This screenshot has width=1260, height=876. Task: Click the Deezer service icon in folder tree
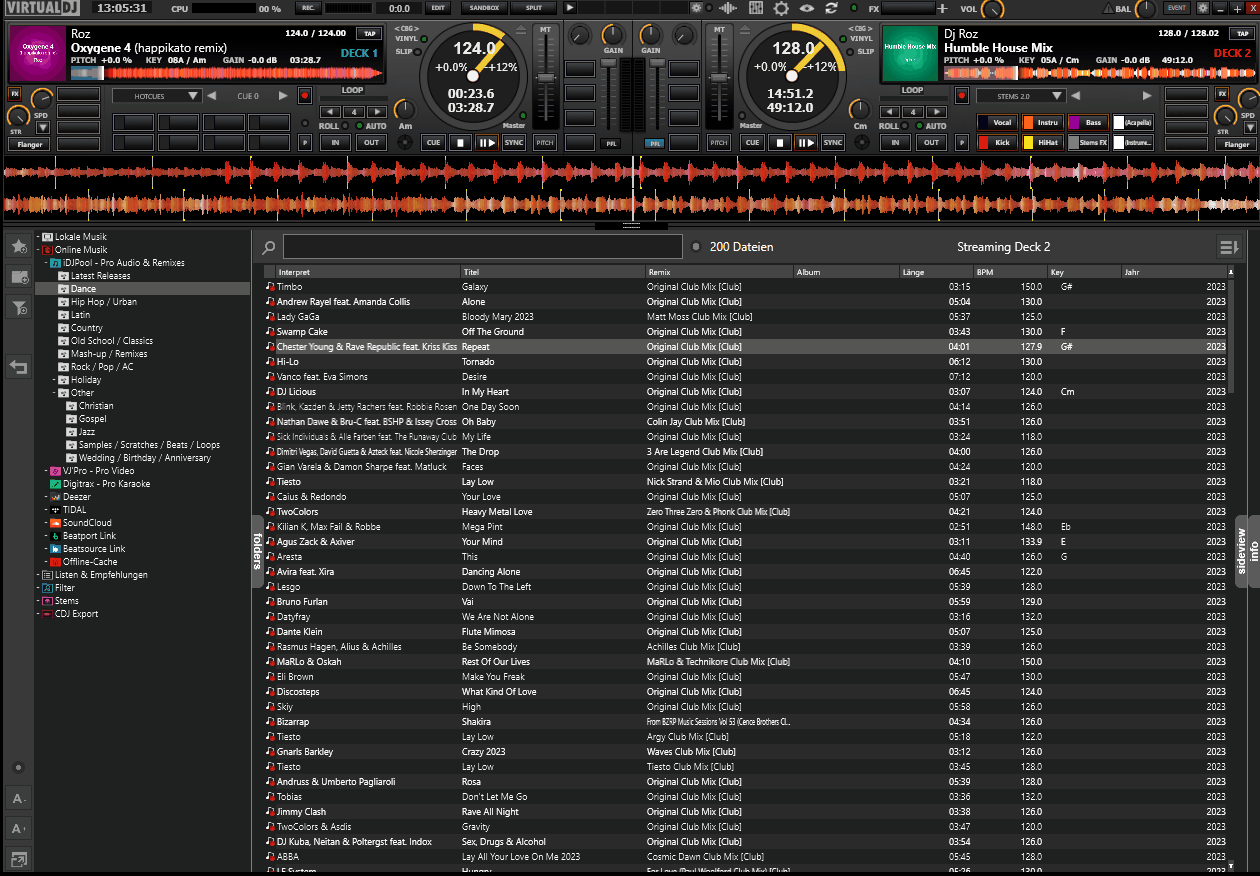(x=55, y=497)
